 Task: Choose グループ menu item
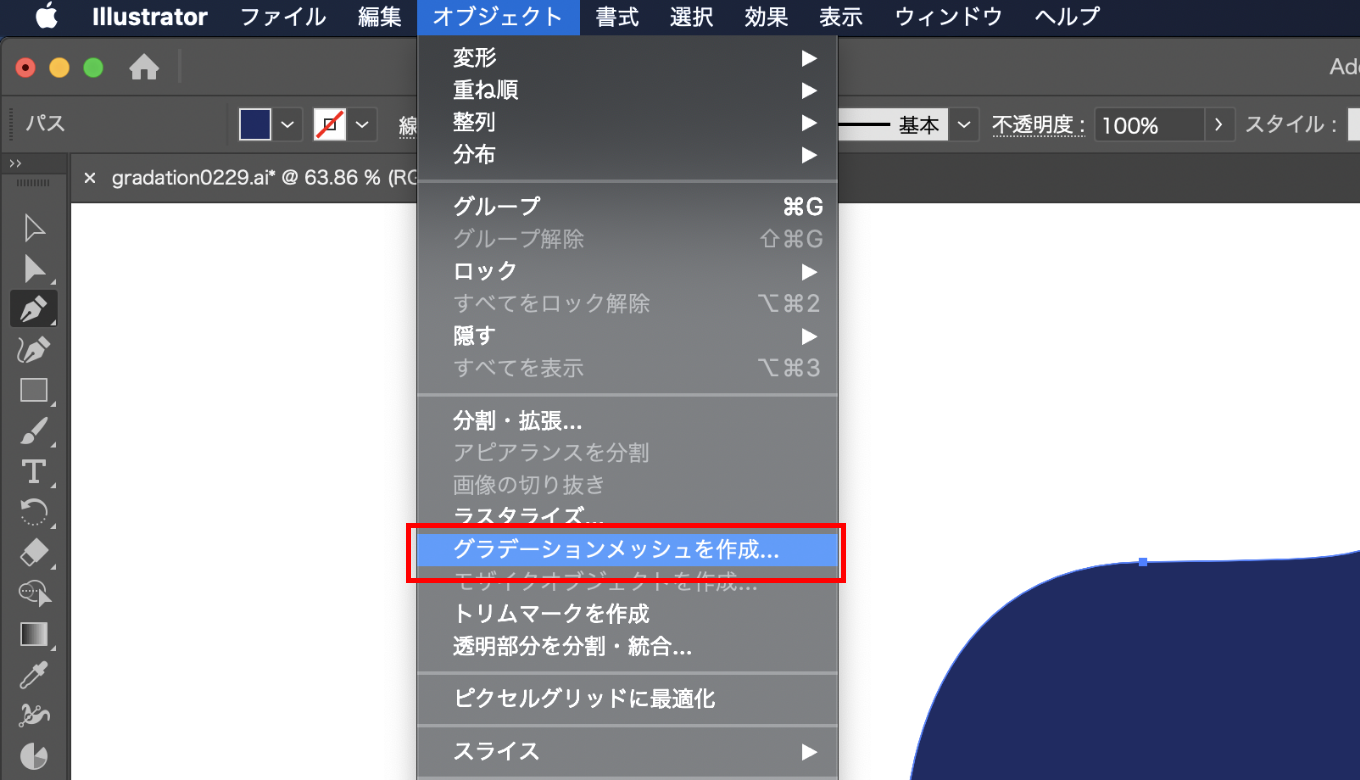(x=627, y=207)
